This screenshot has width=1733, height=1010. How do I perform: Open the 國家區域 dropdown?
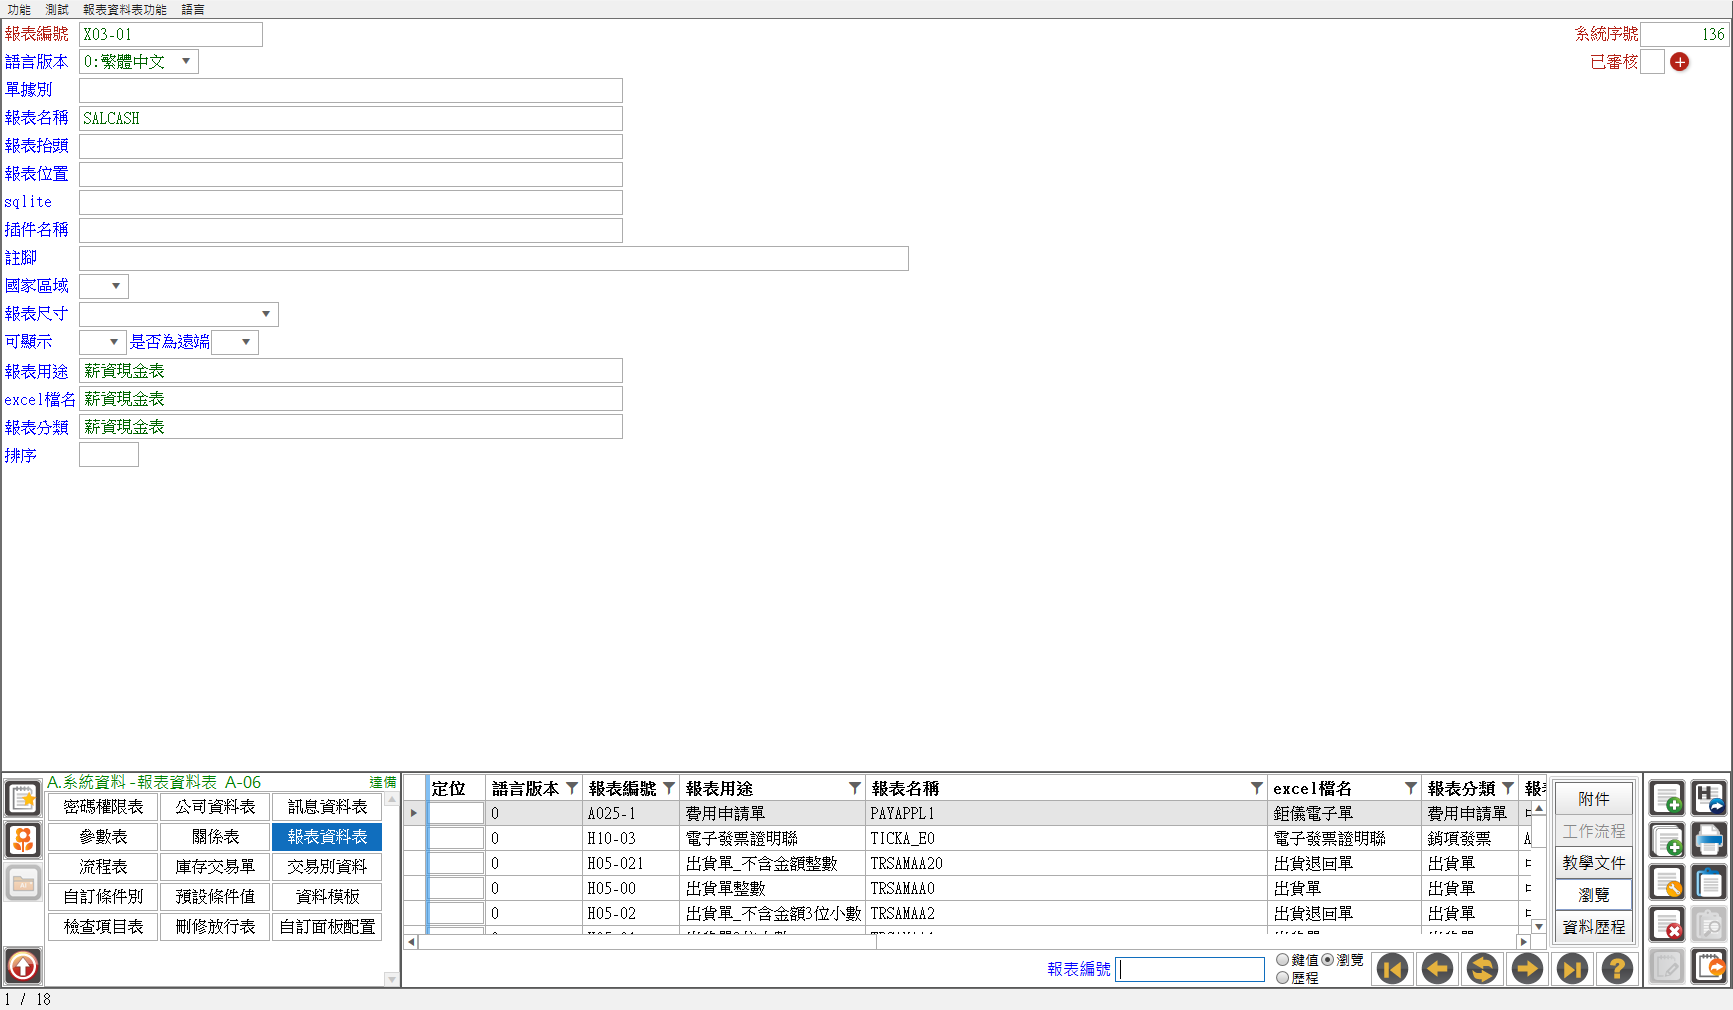point(116,286)
